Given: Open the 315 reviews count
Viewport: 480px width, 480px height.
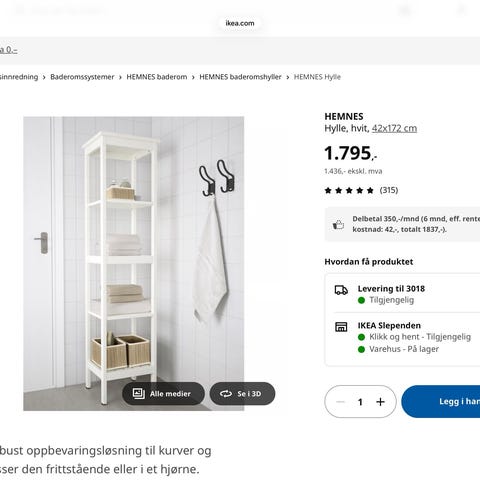Looking at the screenshot, I should (x=389, y=190).
